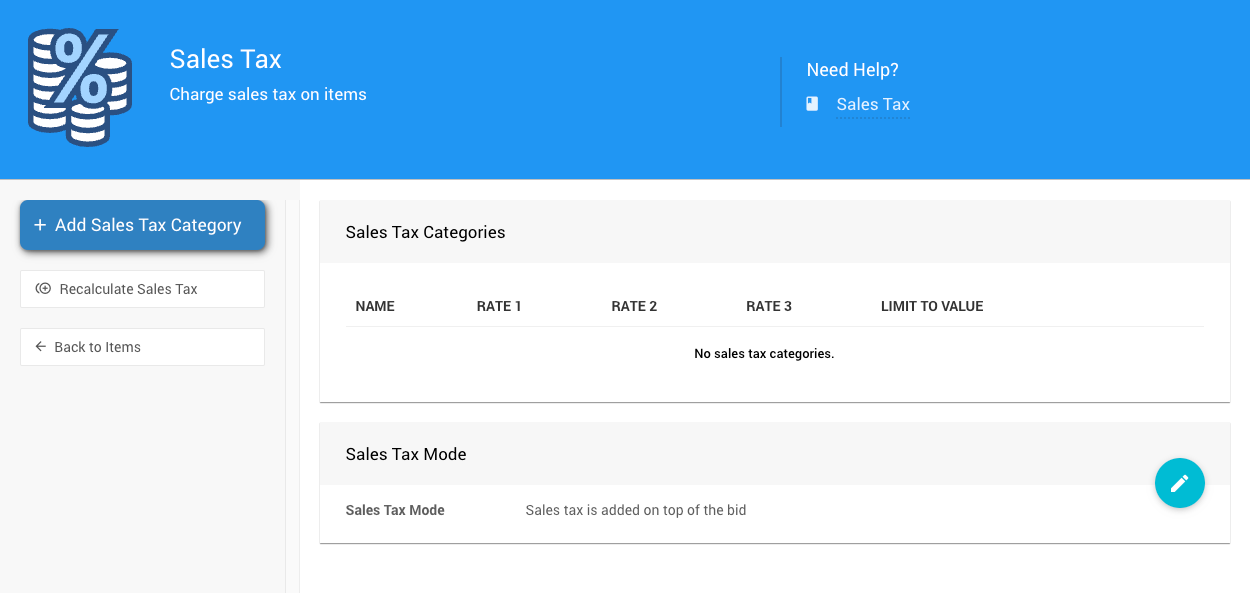
Task: Click the NAME column header
Action: point(375,307)
